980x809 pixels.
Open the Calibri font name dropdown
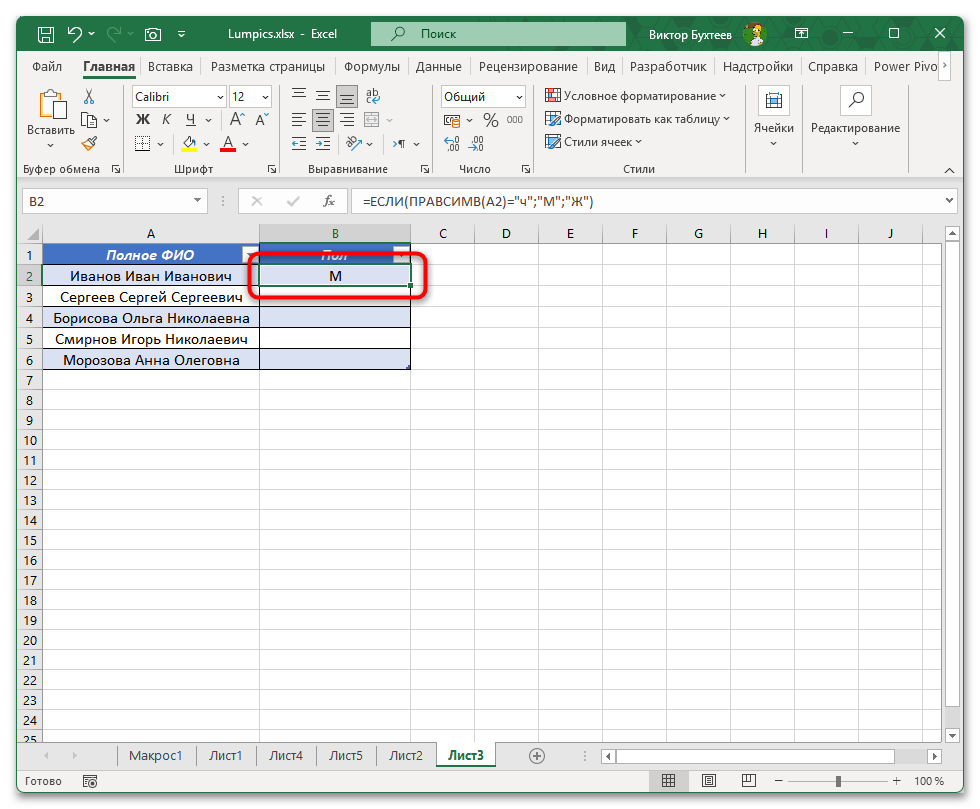[x=218, y=97]
